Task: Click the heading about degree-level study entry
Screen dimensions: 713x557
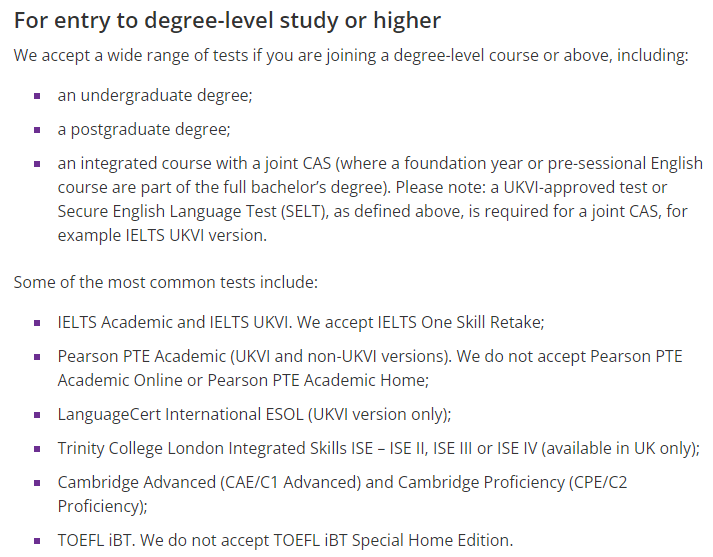Action: click(227, 20)
